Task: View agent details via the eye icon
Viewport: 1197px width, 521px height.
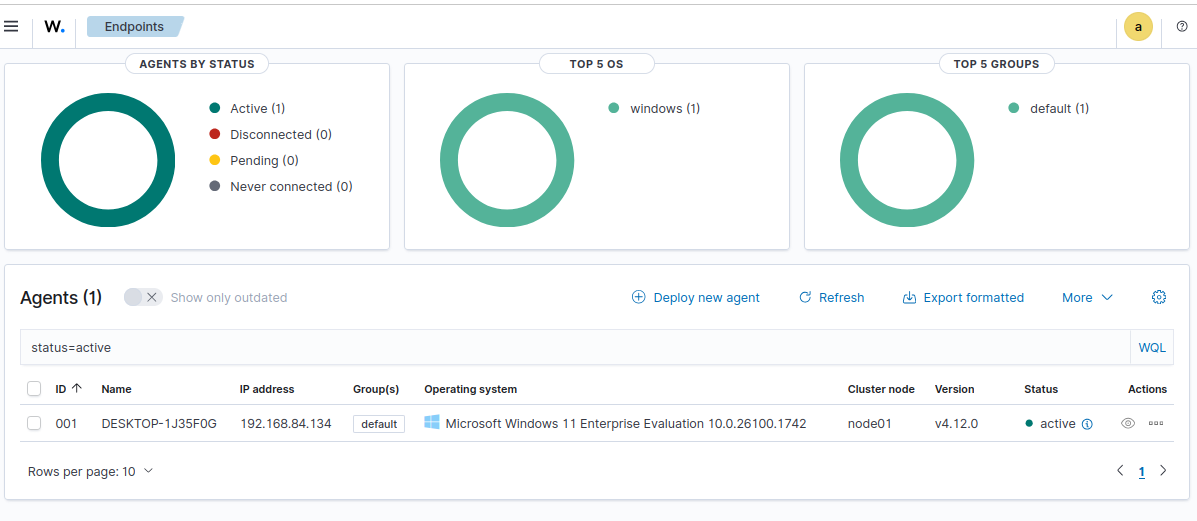Action: coord(1128,423)
